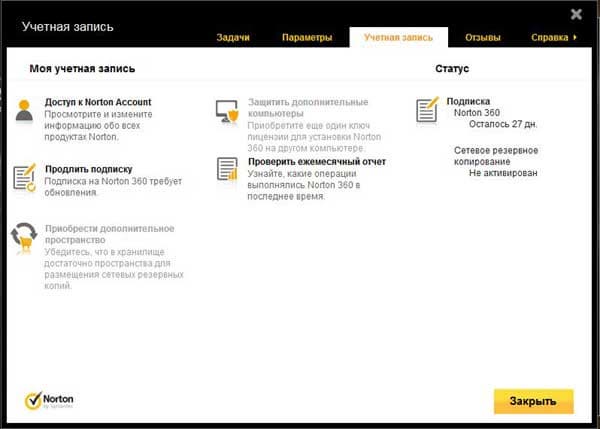Click the shopping cart storage icon
Screen dimensions: 600x429
(x=24, y=238)
